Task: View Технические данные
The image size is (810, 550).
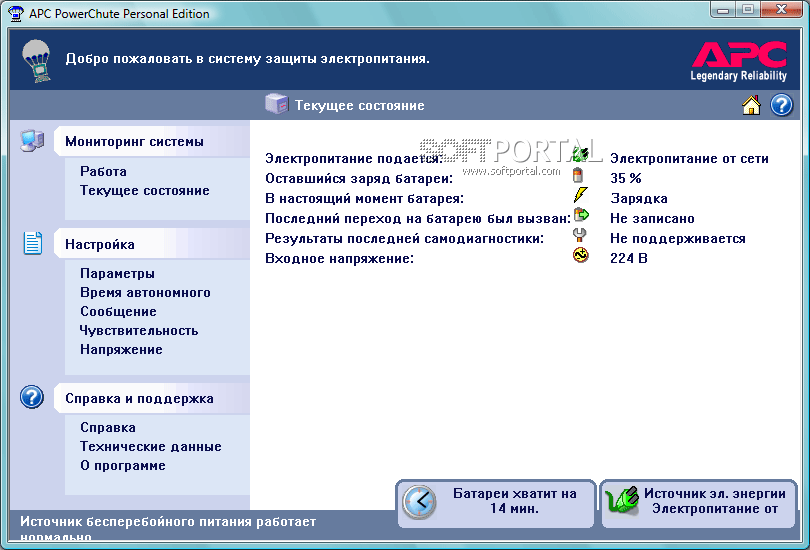Action: (150, 446)
